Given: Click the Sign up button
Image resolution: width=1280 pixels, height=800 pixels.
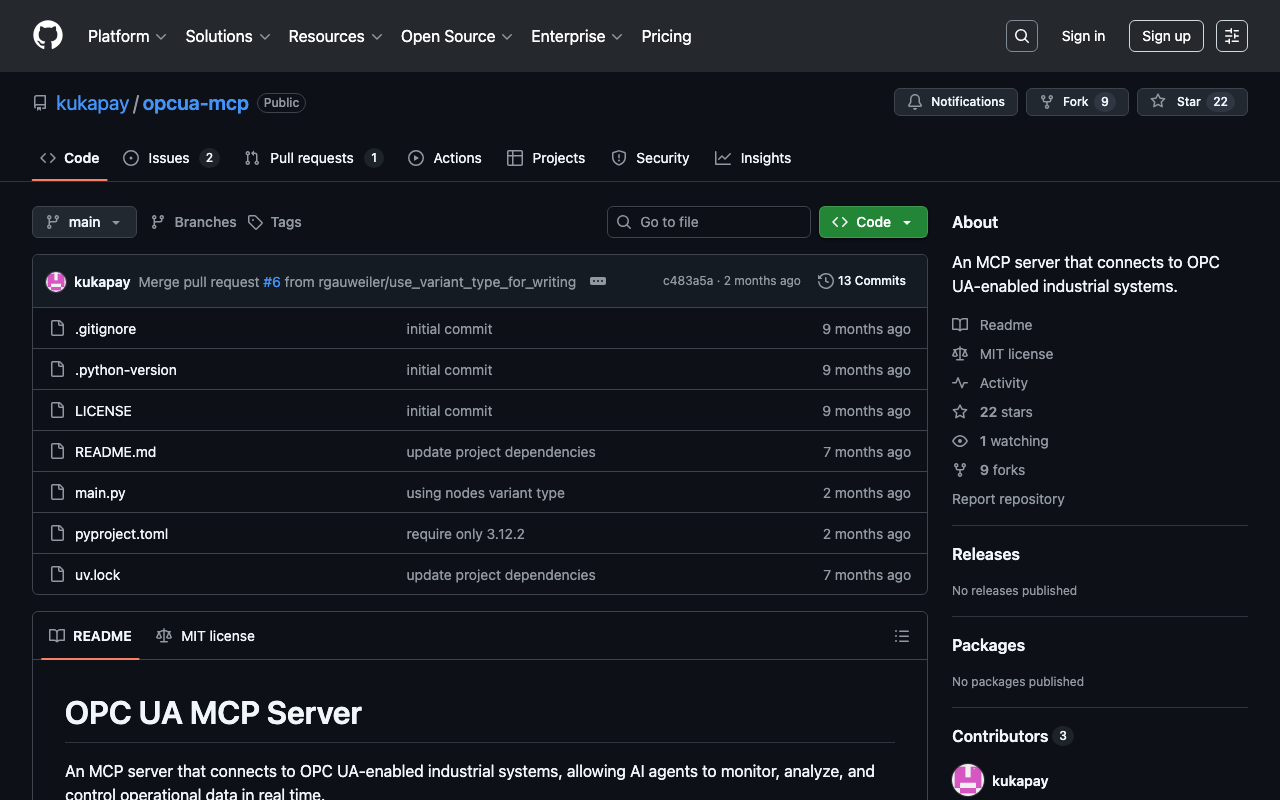Looking at the screenshot, I should [1166, 36].
